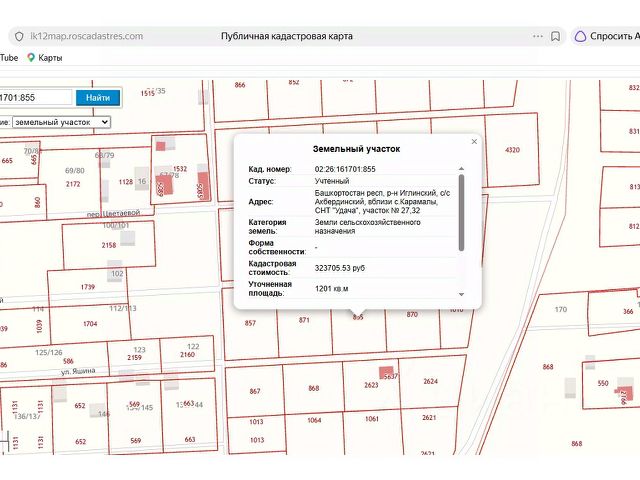Bookmark this page with the bookmark icon
Viewport: 640px width, 480px height.
(555, 36)
